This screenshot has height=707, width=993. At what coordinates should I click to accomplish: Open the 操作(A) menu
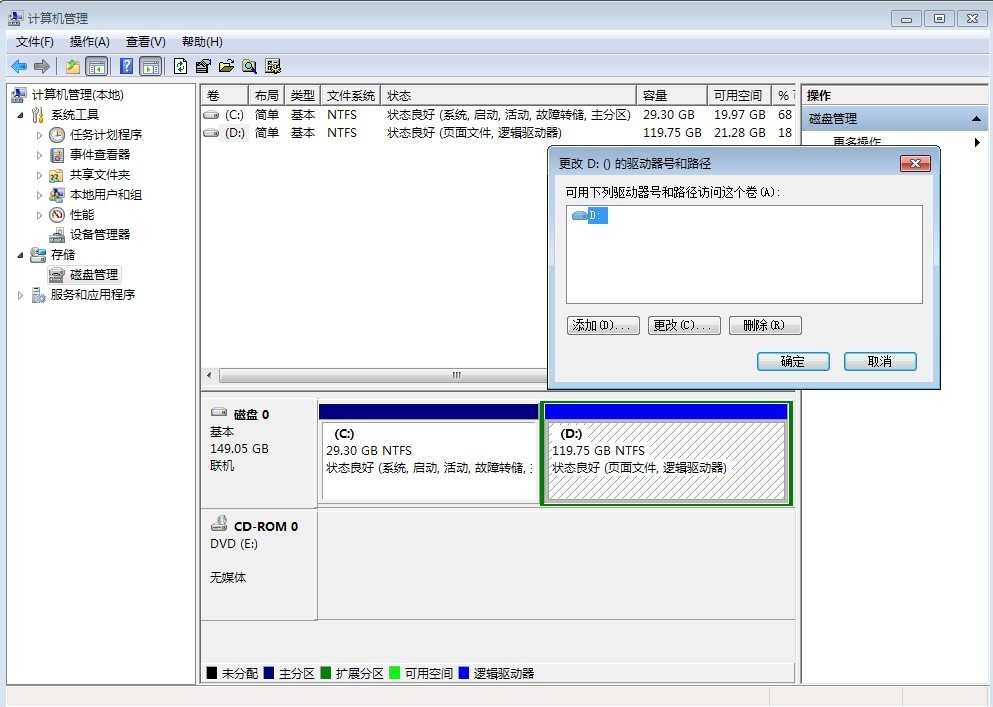click(89, 42)
